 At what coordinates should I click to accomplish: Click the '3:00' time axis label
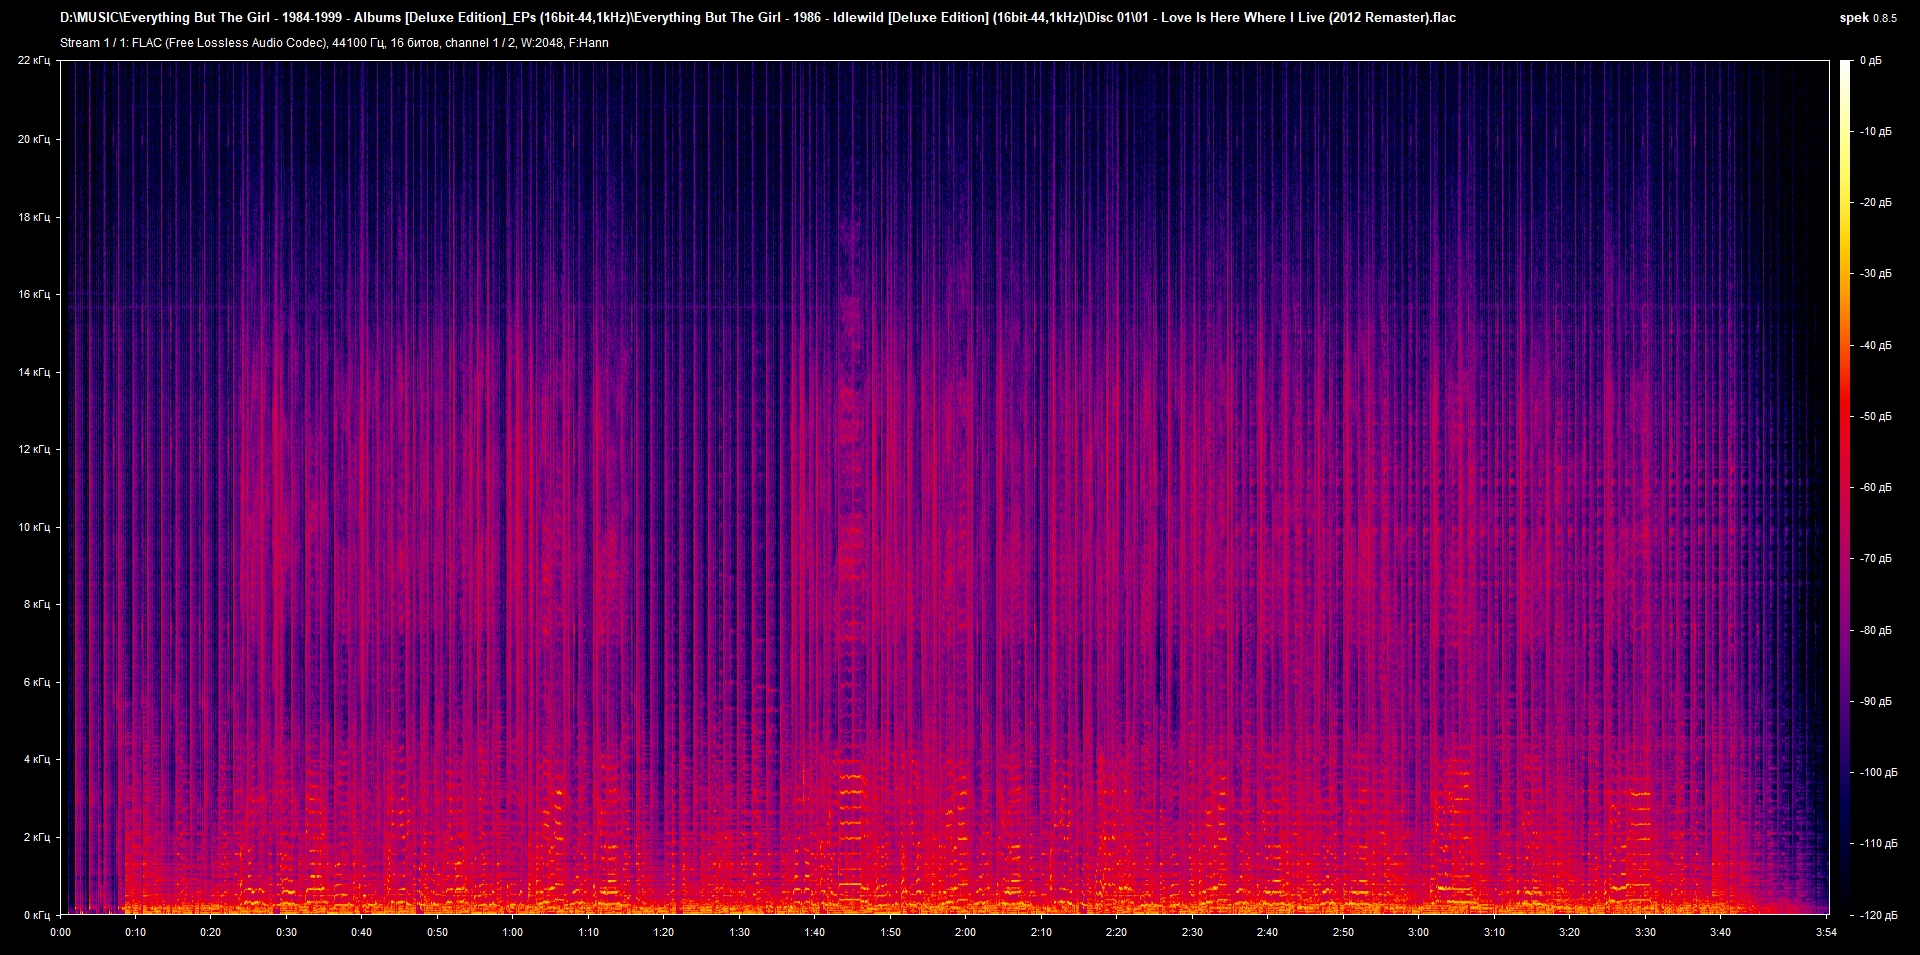1418,932
